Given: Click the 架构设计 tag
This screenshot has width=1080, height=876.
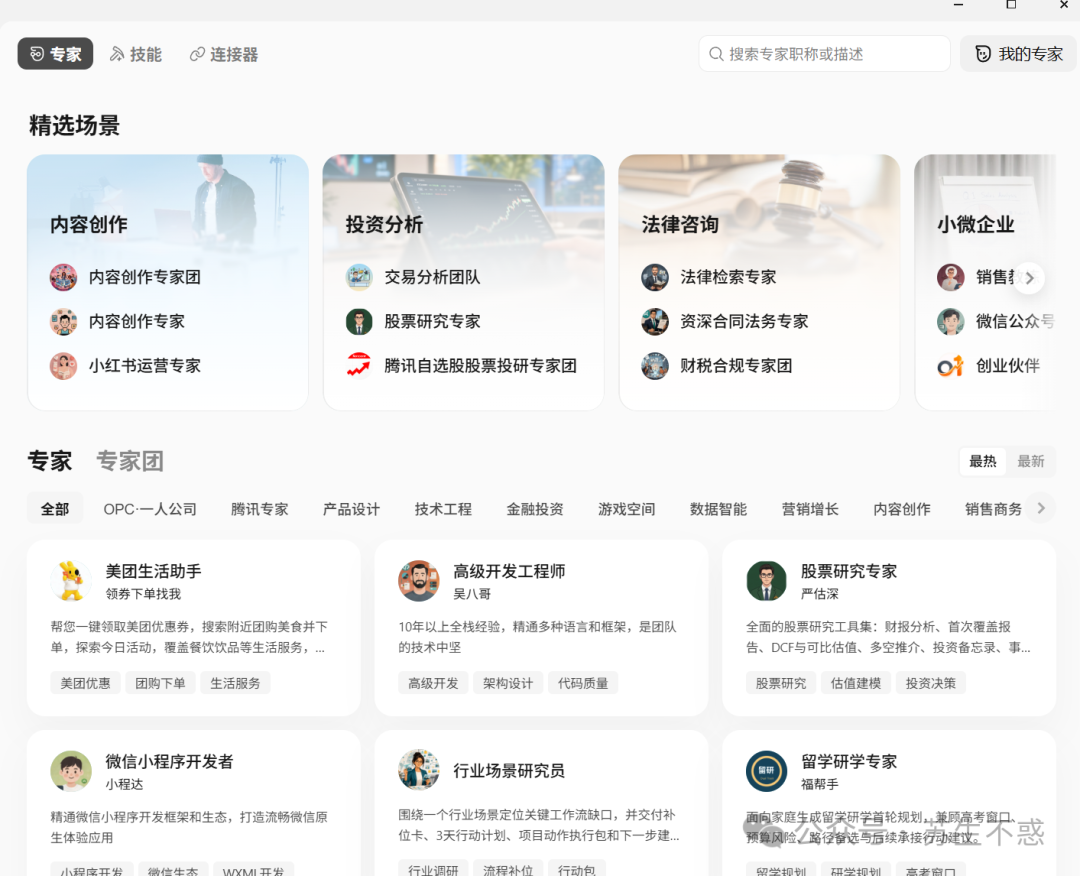Looking at the screenshot, I should tap(508, 683).
